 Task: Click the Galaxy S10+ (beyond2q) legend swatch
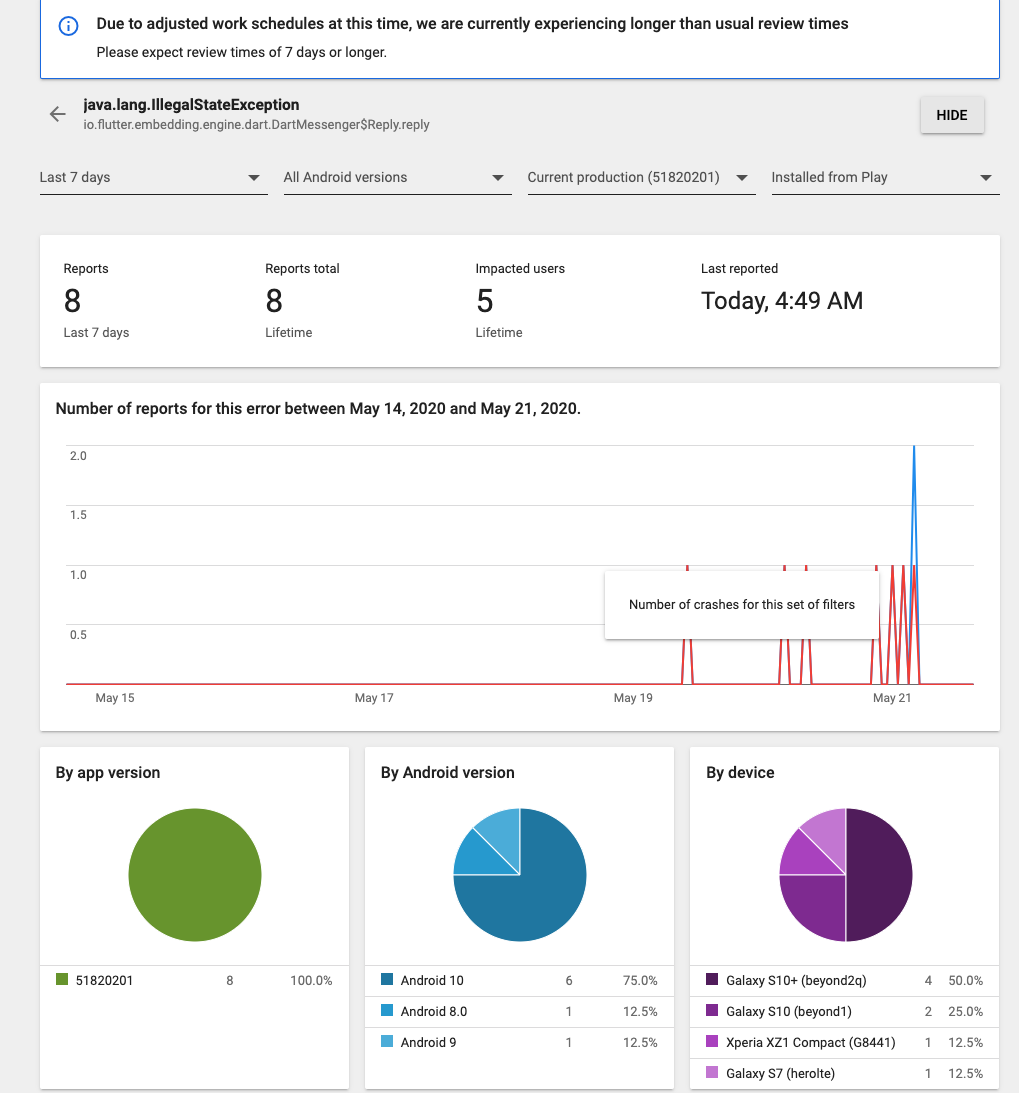[x=712, y=979]
